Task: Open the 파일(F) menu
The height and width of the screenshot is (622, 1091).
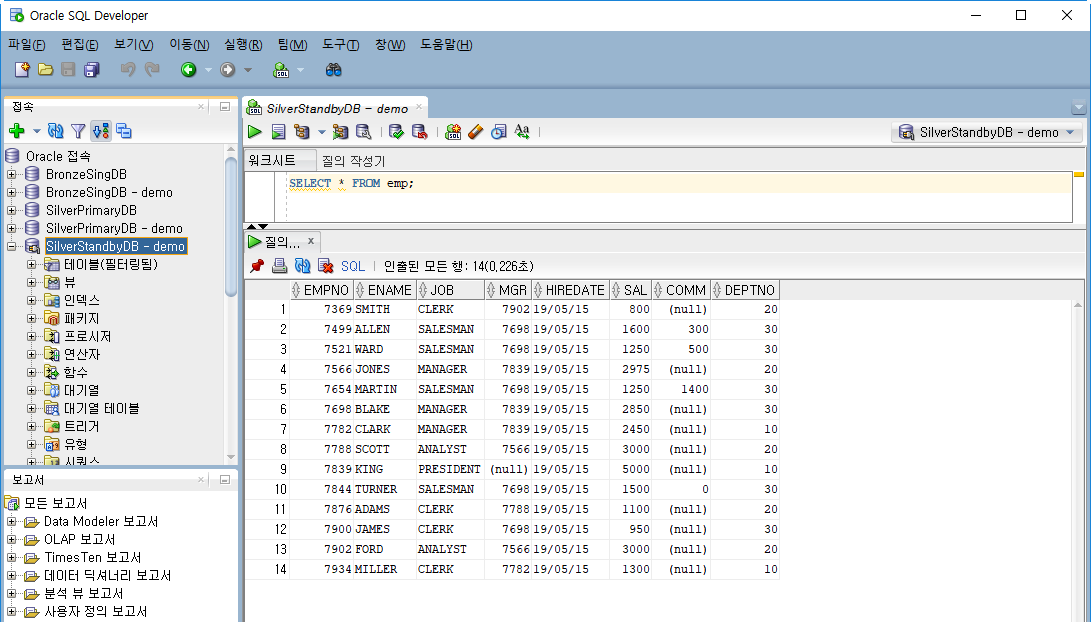Action: coord(26,45)
